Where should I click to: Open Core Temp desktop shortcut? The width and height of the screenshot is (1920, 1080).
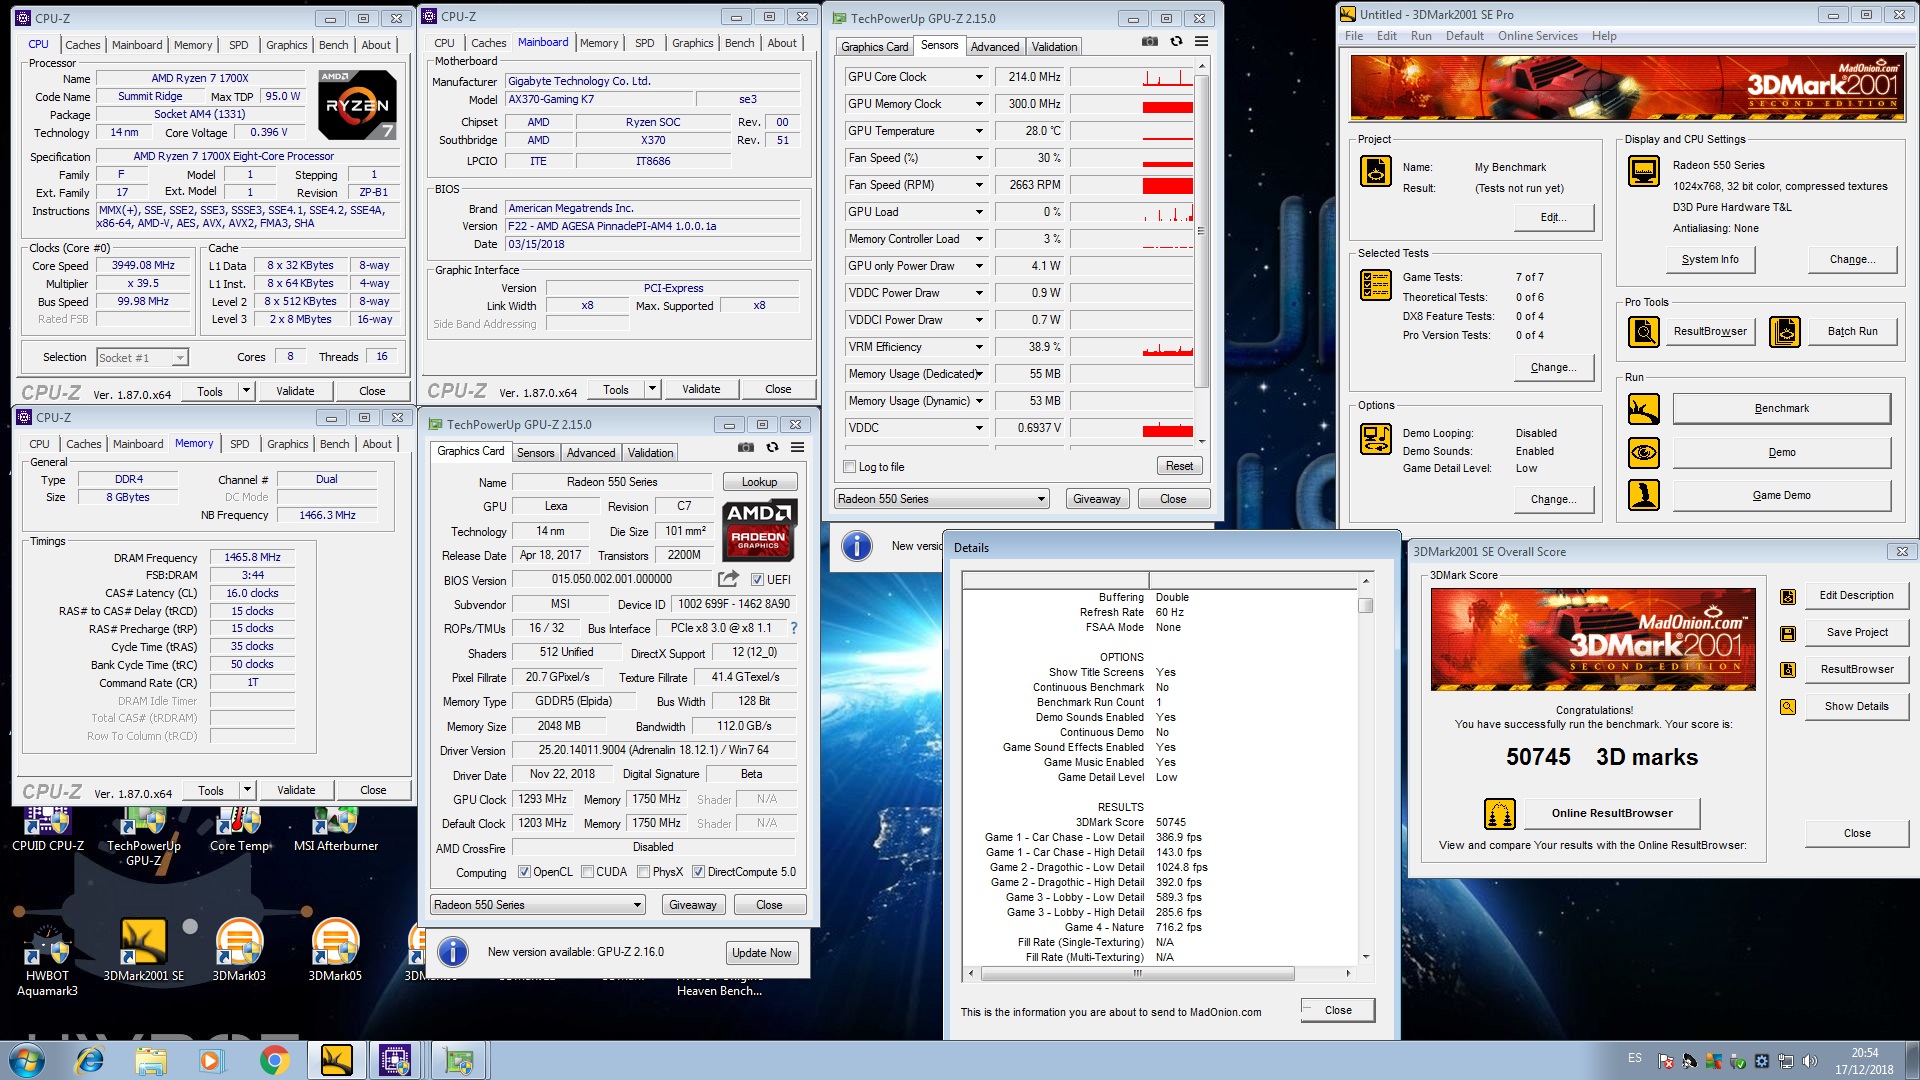240,829
